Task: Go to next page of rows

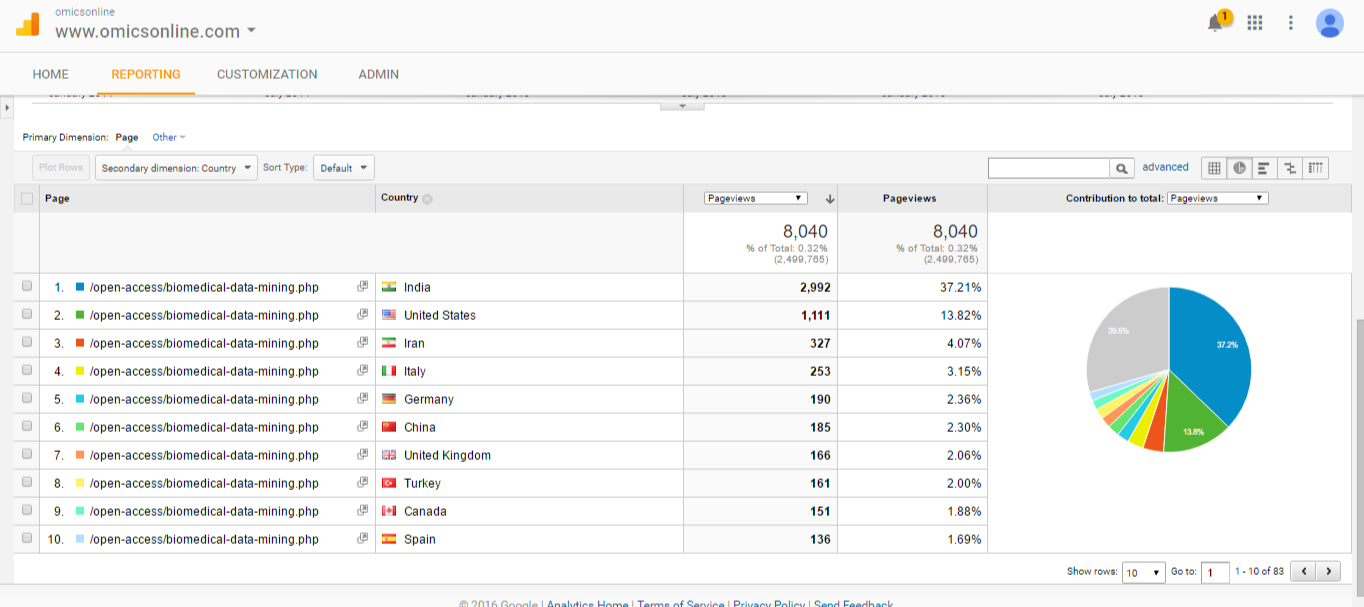Action: pos(1328,572)
